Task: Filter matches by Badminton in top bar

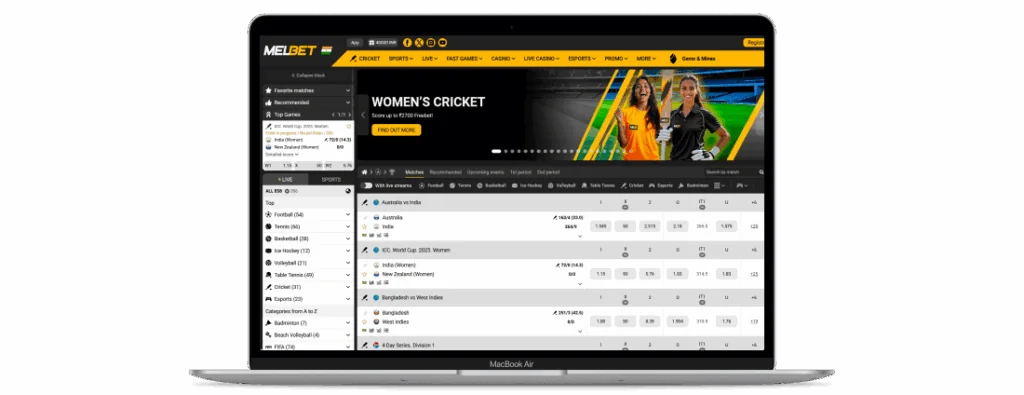Action: (693, 185)
